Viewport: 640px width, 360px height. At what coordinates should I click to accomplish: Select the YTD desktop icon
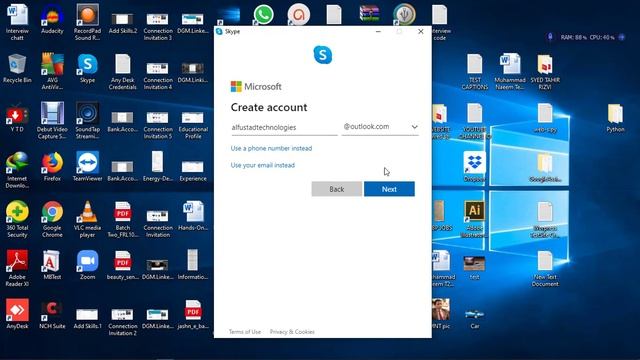pos(17,118)
